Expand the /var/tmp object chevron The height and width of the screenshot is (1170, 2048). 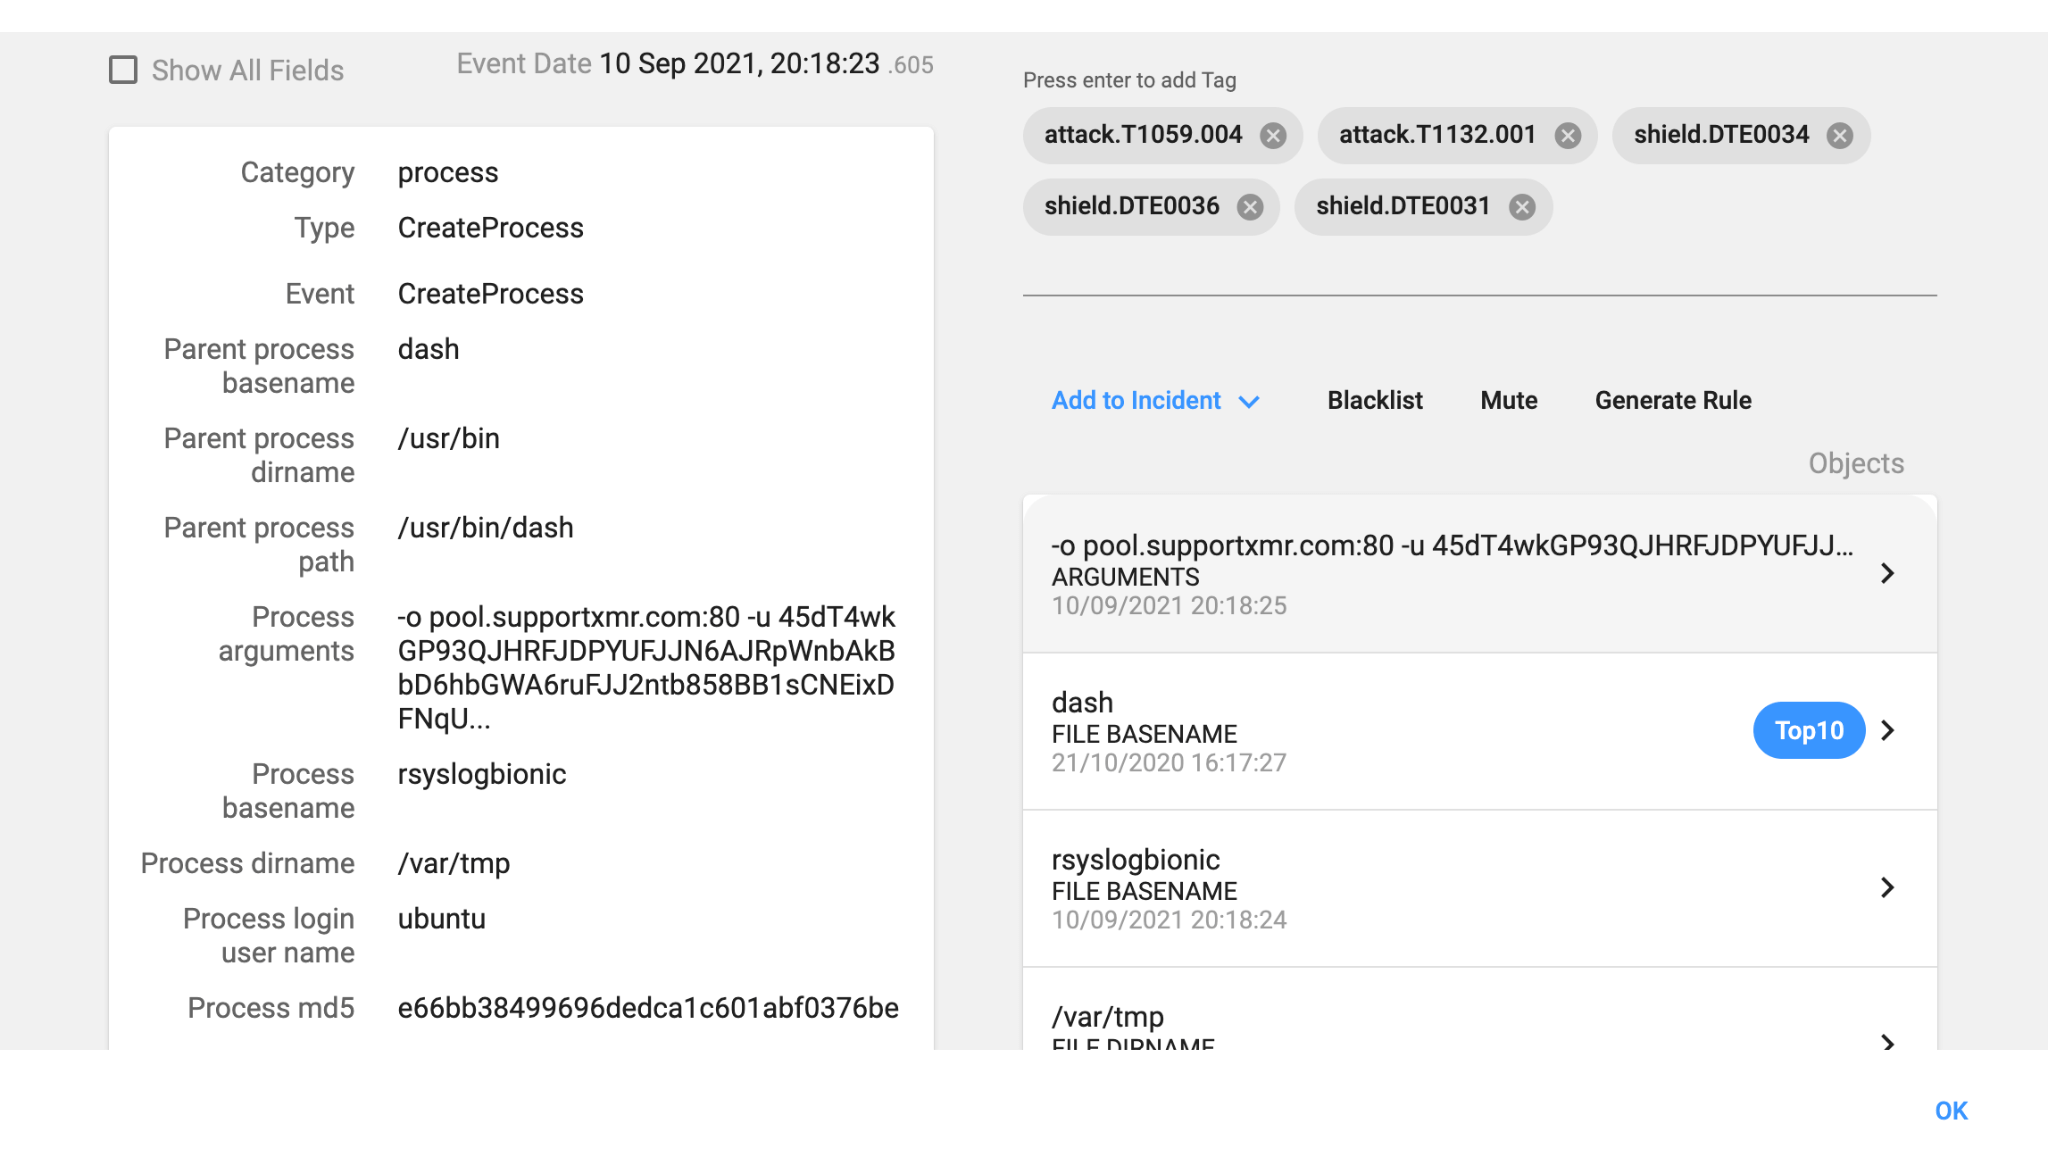pos(1887,1041)
